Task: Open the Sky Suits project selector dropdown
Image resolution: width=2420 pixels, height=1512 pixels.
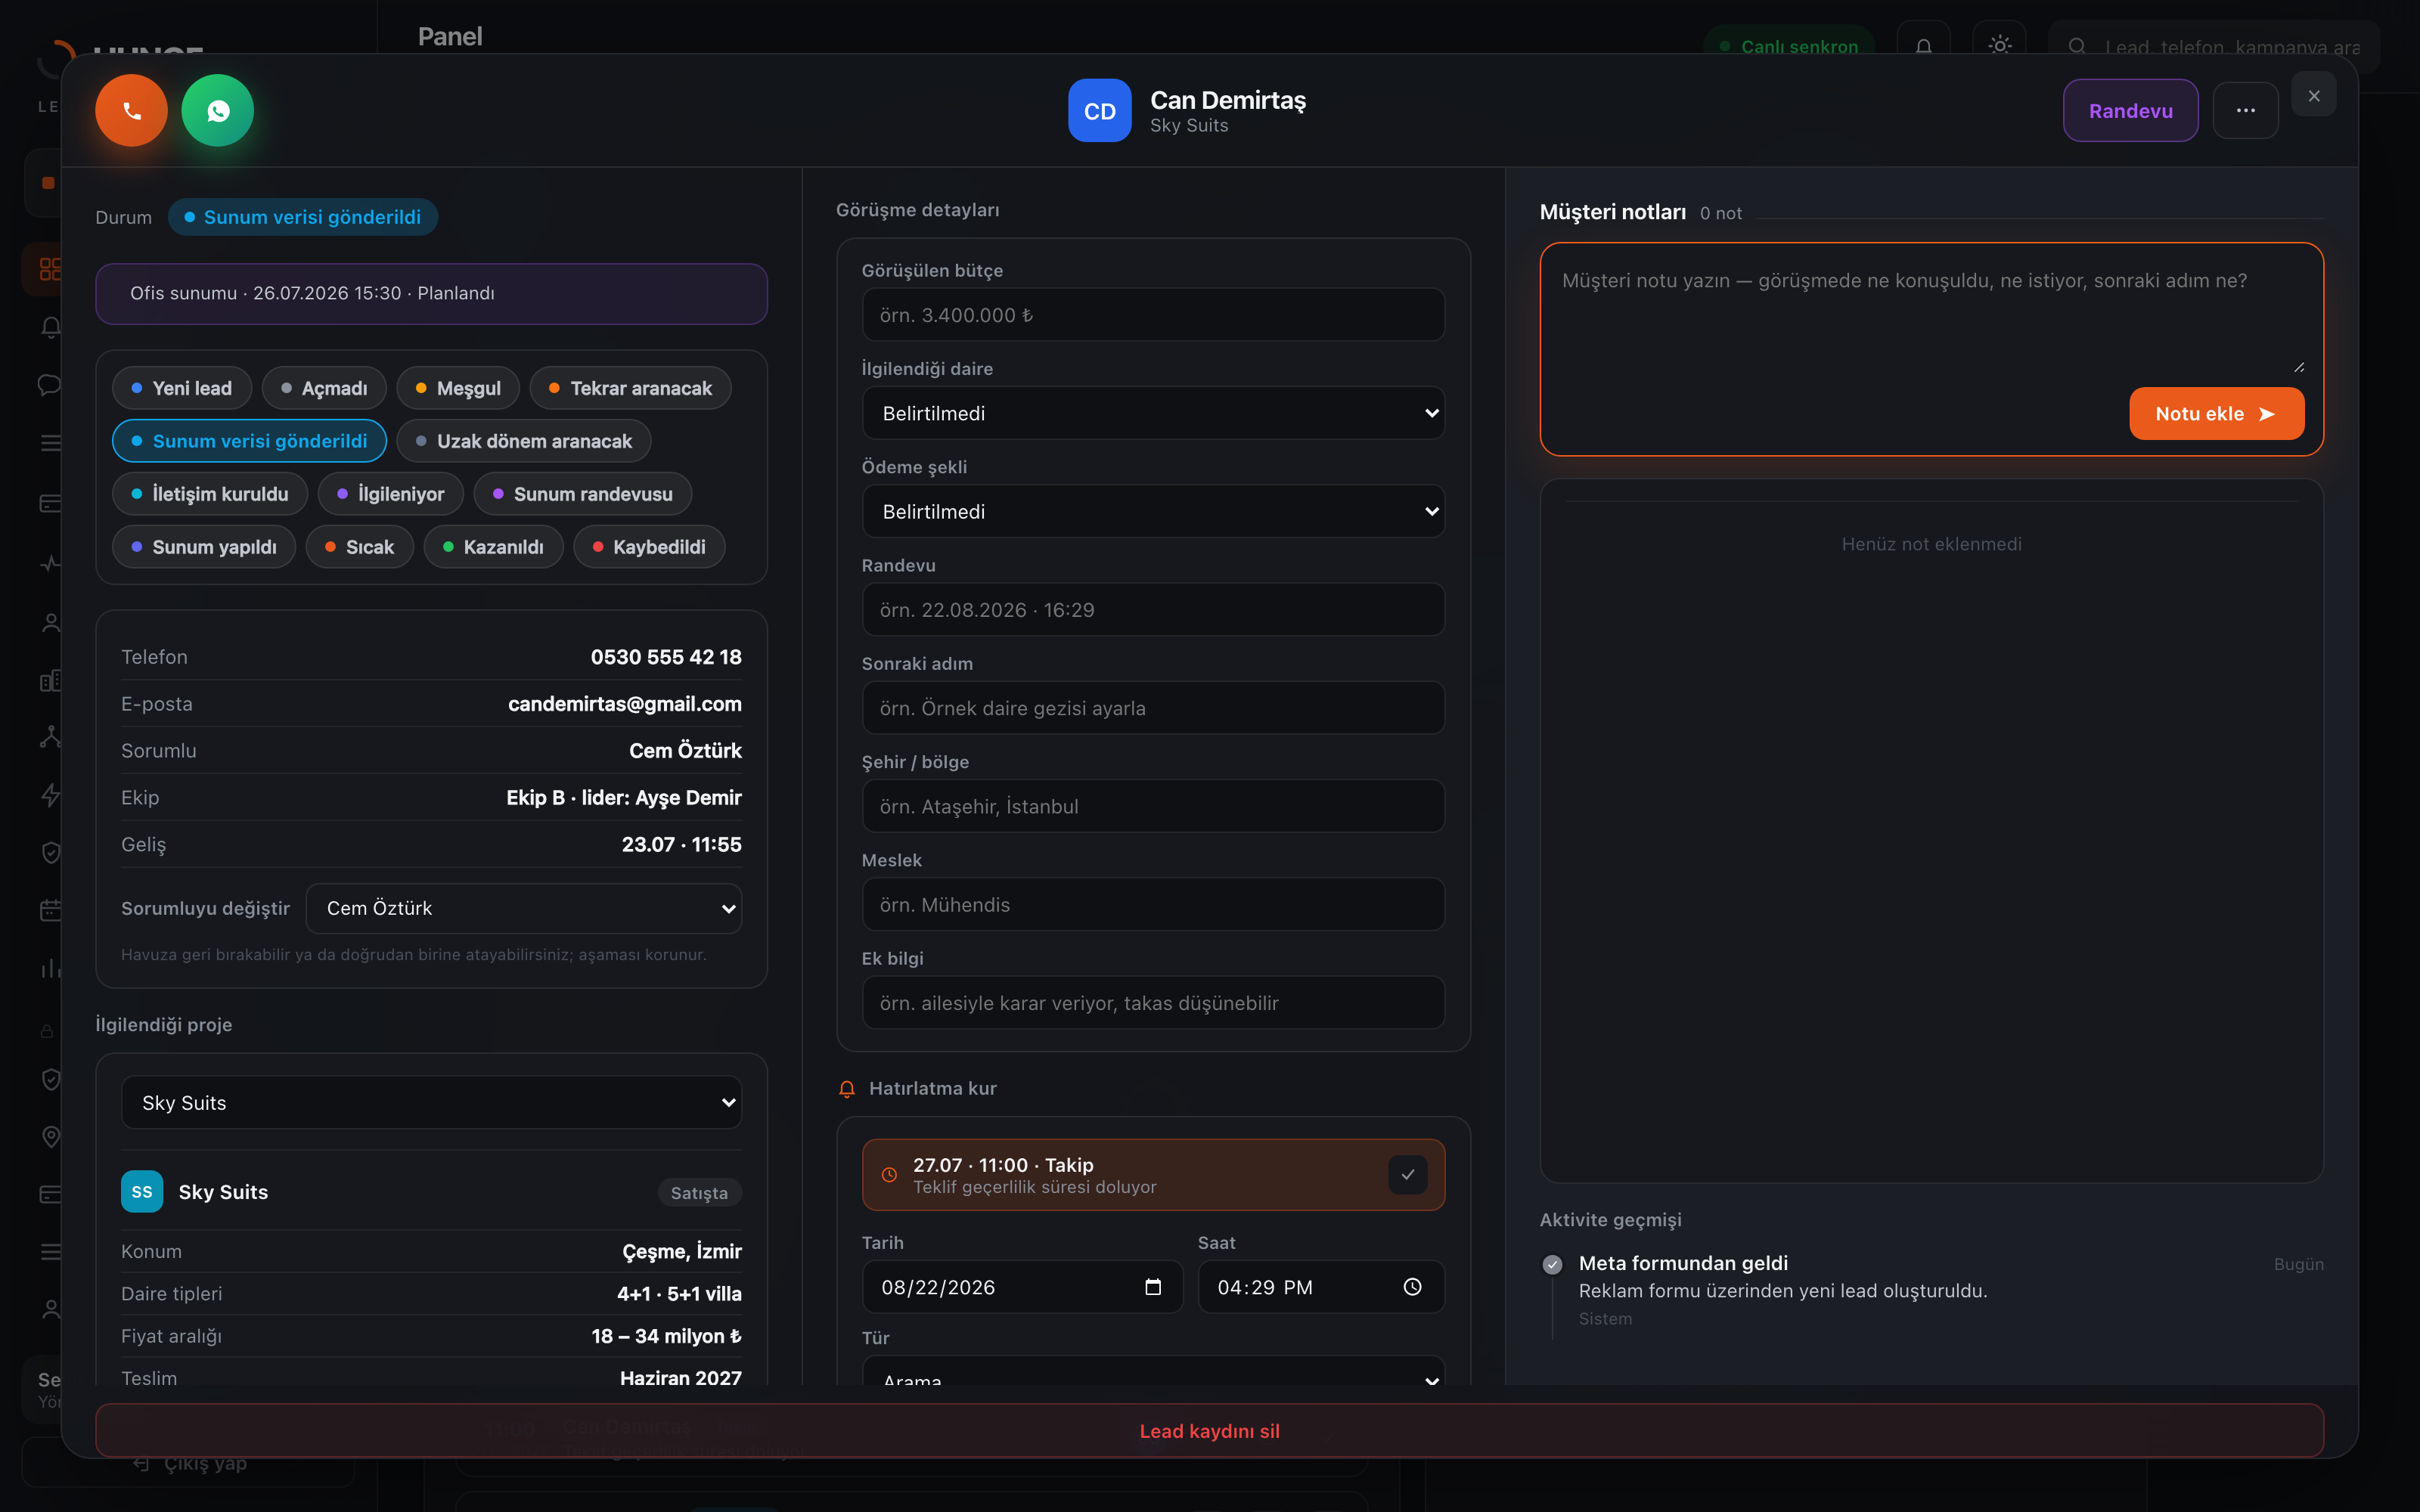Action: [x=431, y=1102]
